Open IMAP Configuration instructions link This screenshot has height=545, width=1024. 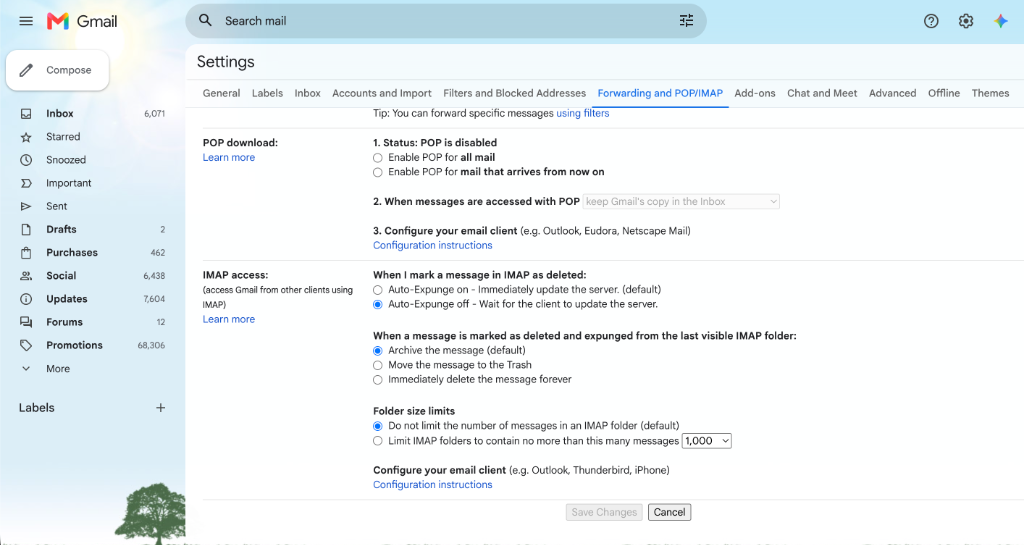(x=433, y=485)
